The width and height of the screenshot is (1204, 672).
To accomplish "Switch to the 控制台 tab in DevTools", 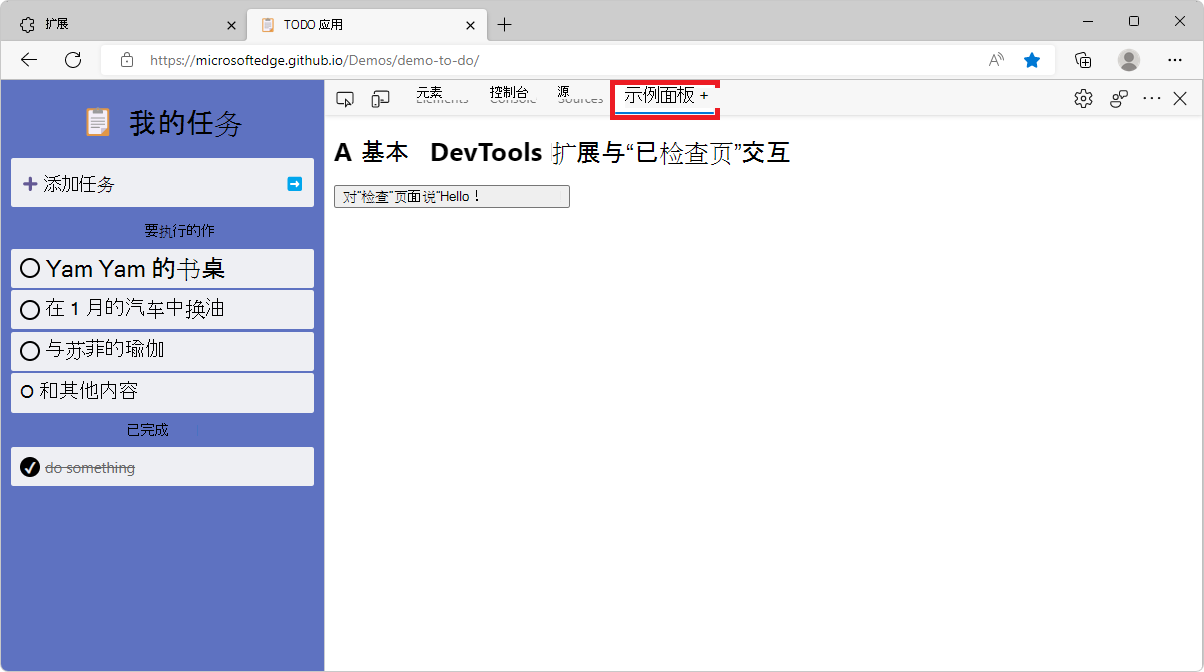I will pyautogui.click(x=511, y=96).
